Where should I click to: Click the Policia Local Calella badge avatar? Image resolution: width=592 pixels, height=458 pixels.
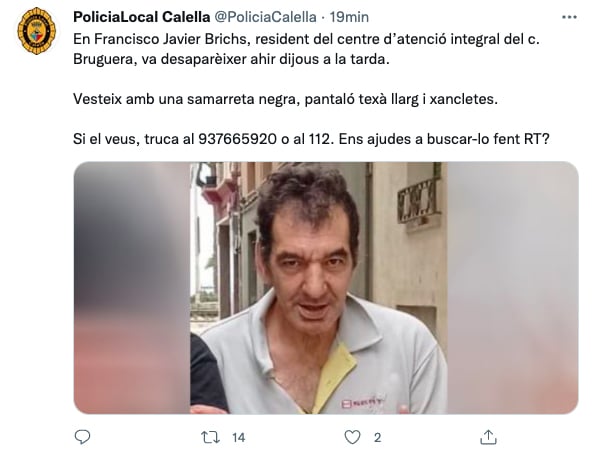(37, 31)
